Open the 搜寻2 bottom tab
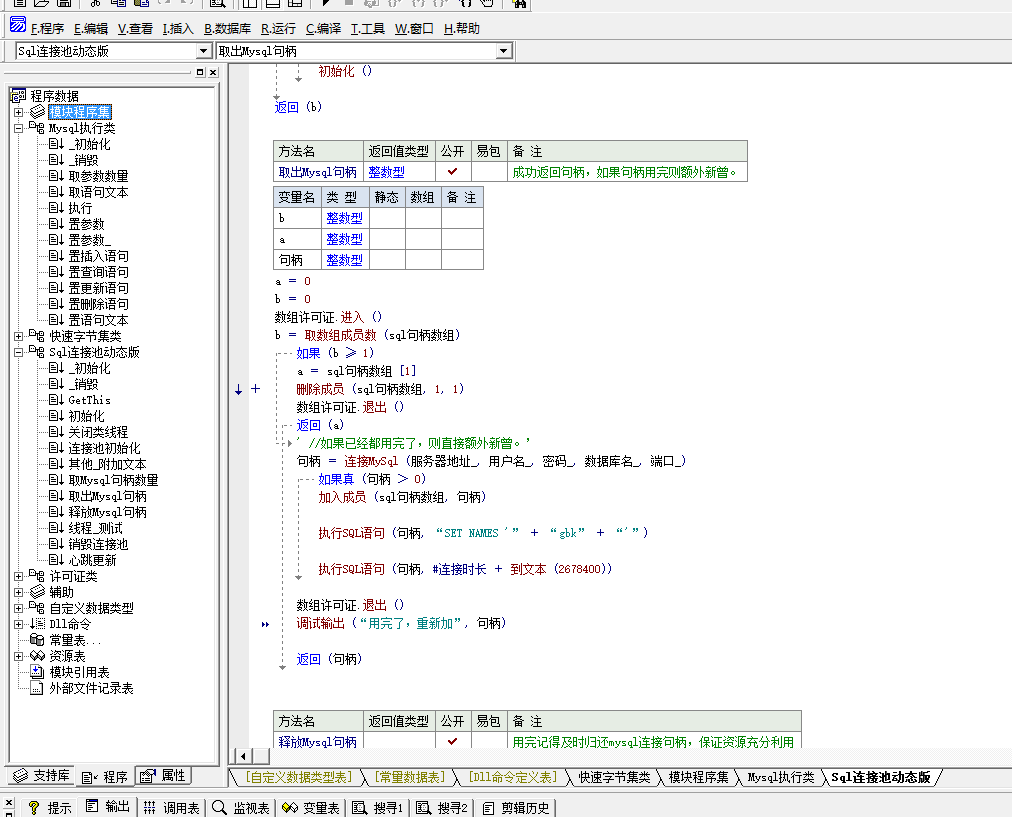The height and width of the screenshot is (817, 1012). (x=441, y=807)
